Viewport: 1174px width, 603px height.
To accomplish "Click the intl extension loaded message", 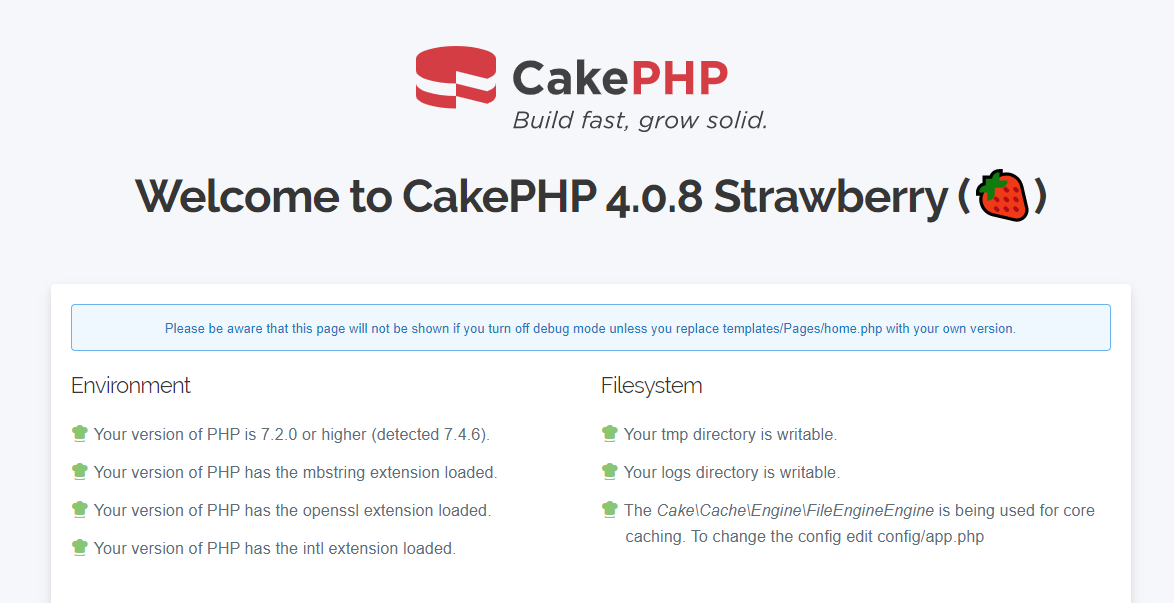I will pyautogui.click(x=275, y=549).
